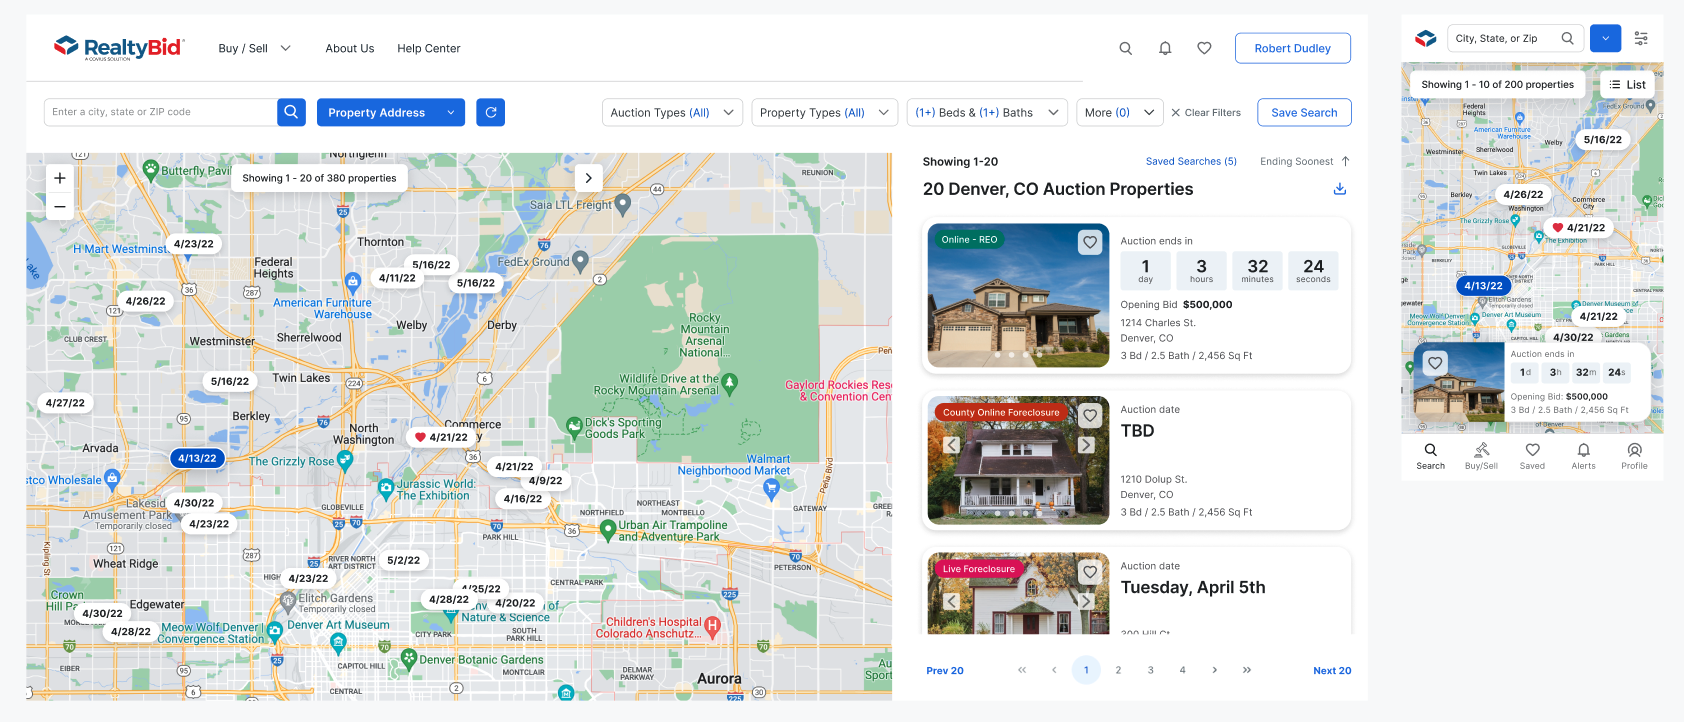Open the Auction Types (All) filter
This screenshot has height=722, width=1684.
[672, 112]
